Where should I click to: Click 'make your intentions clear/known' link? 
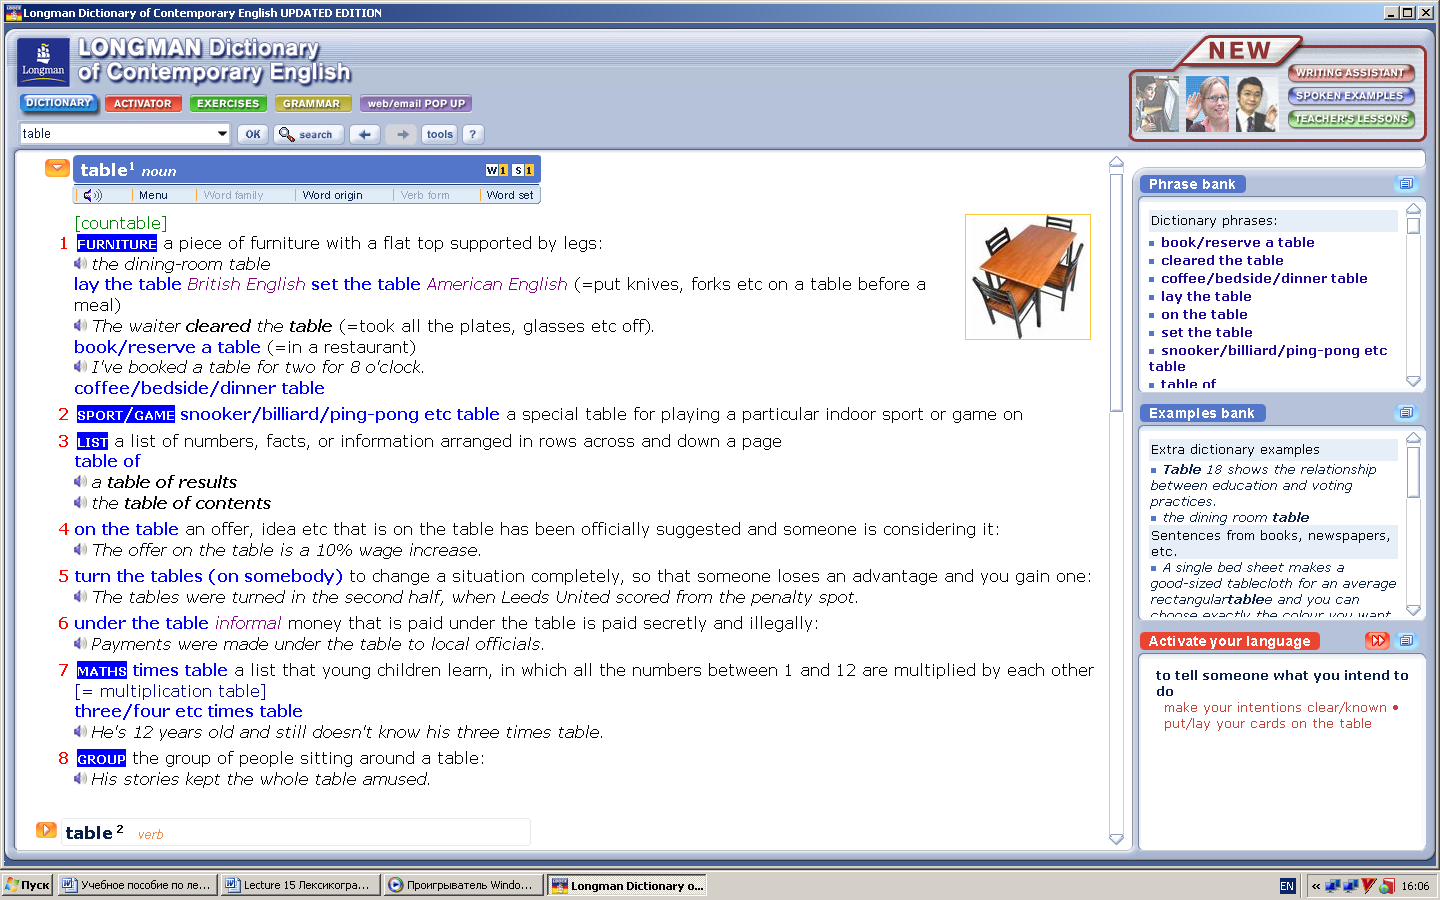(x=1275, y=708)
